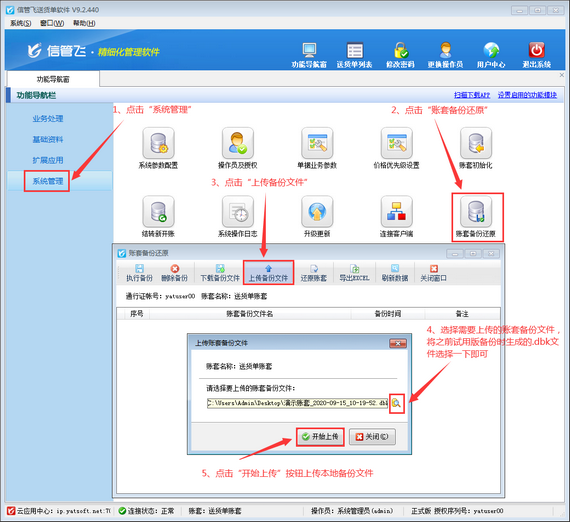Open 送货单列表 in top toolbar
The image size is (570, 522).
(x=354, y=55)
